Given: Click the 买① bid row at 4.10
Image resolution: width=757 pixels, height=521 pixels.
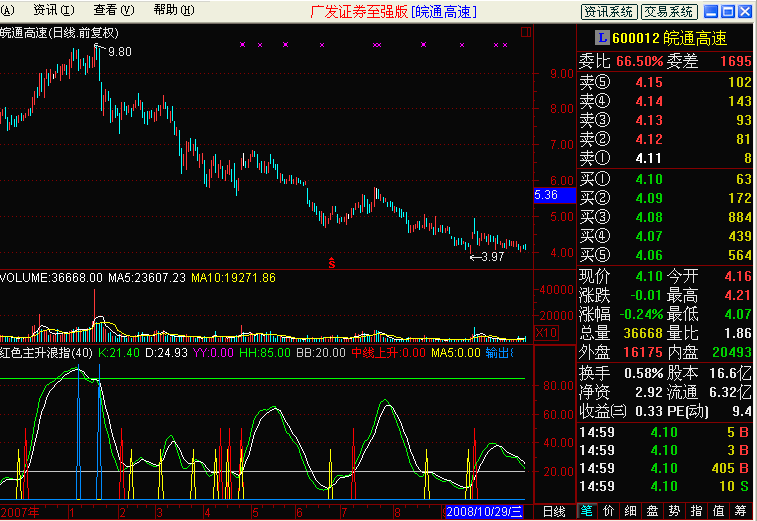Looking at the screenshot, I should pyautogui.click(x=665, y=179).
